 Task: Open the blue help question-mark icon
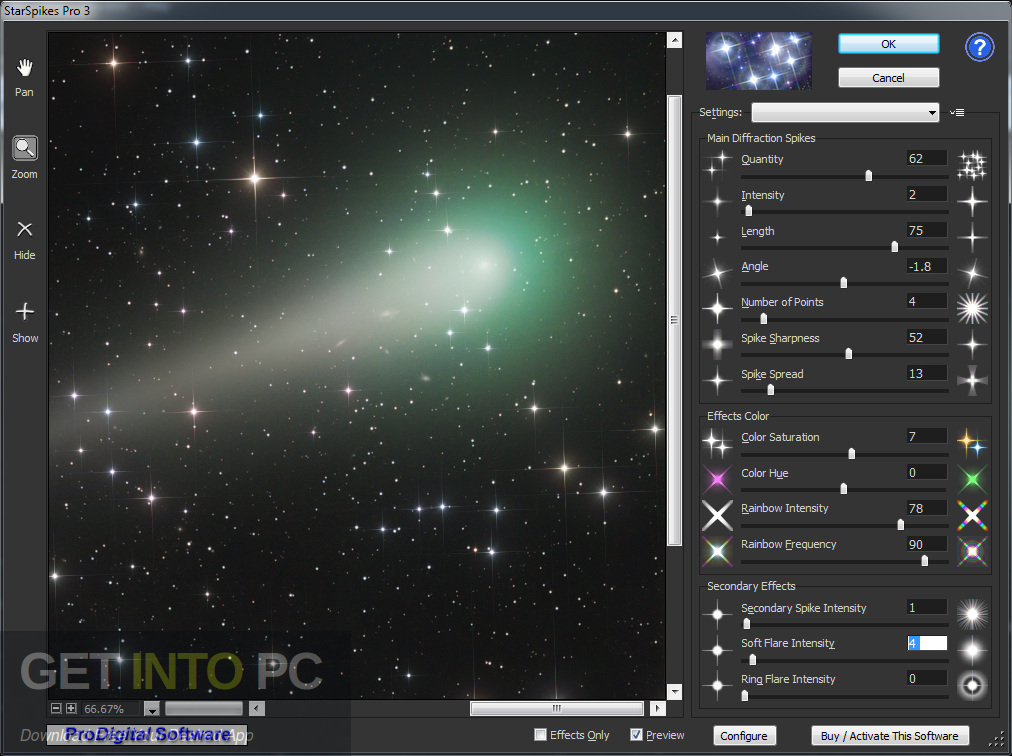[979, 46]
